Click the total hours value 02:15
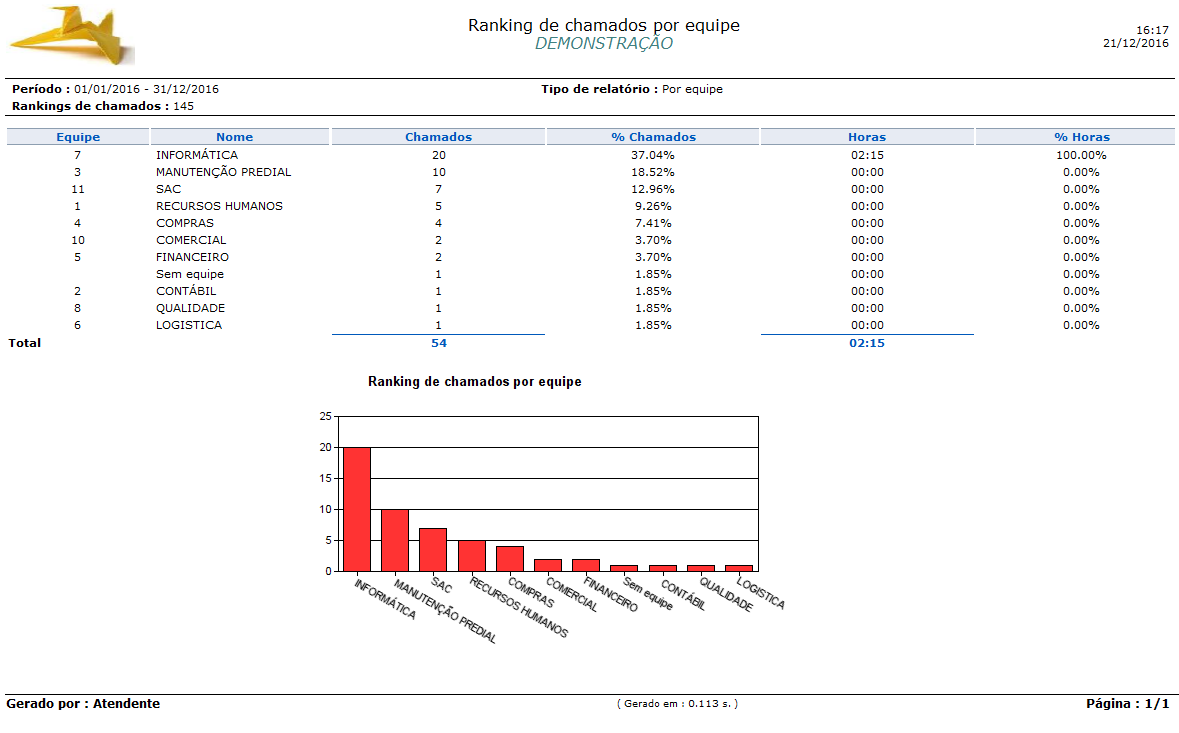Screen dimensions: 1179x733 [867, 343]
